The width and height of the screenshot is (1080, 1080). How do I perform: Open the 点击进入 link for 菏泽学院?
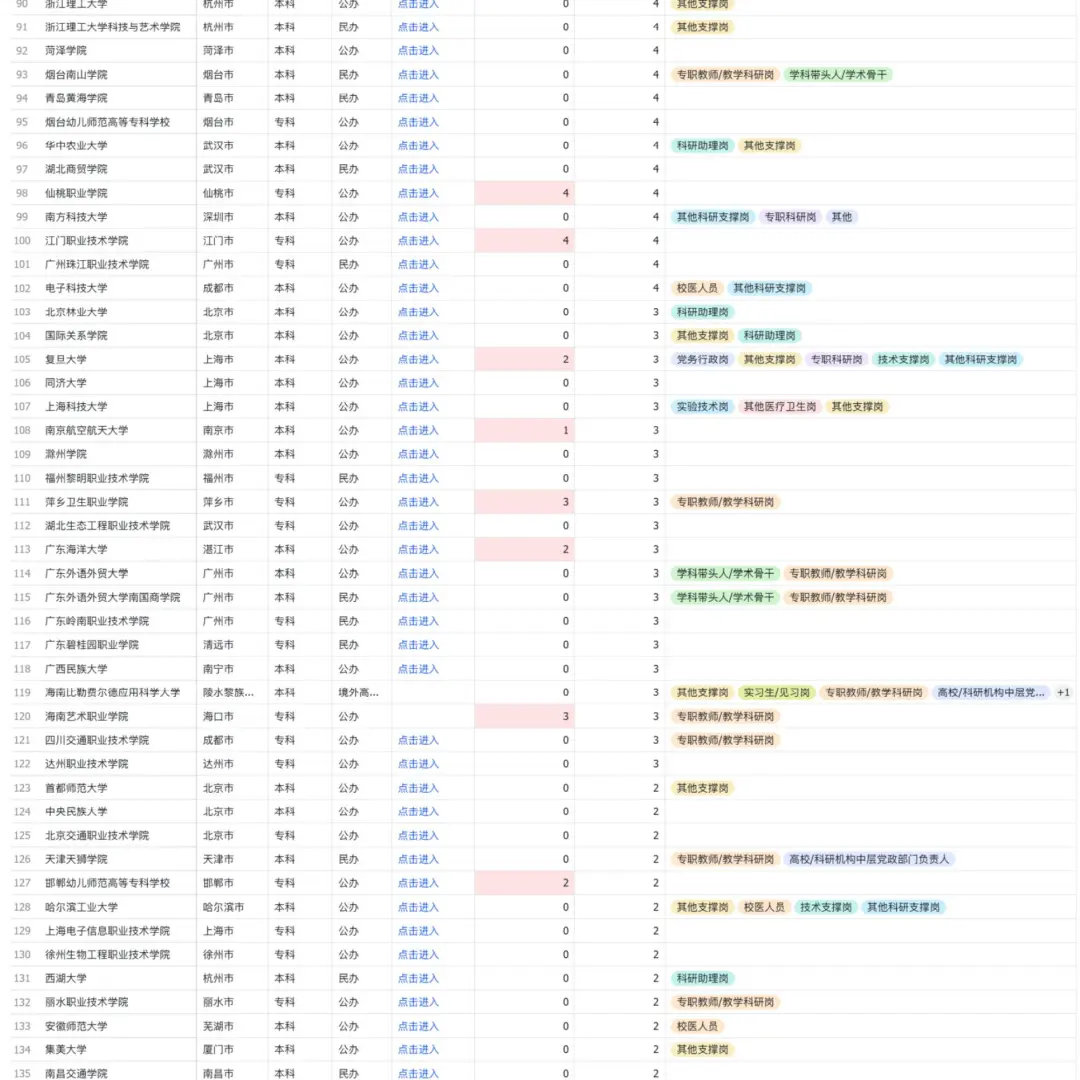[417, 50]
